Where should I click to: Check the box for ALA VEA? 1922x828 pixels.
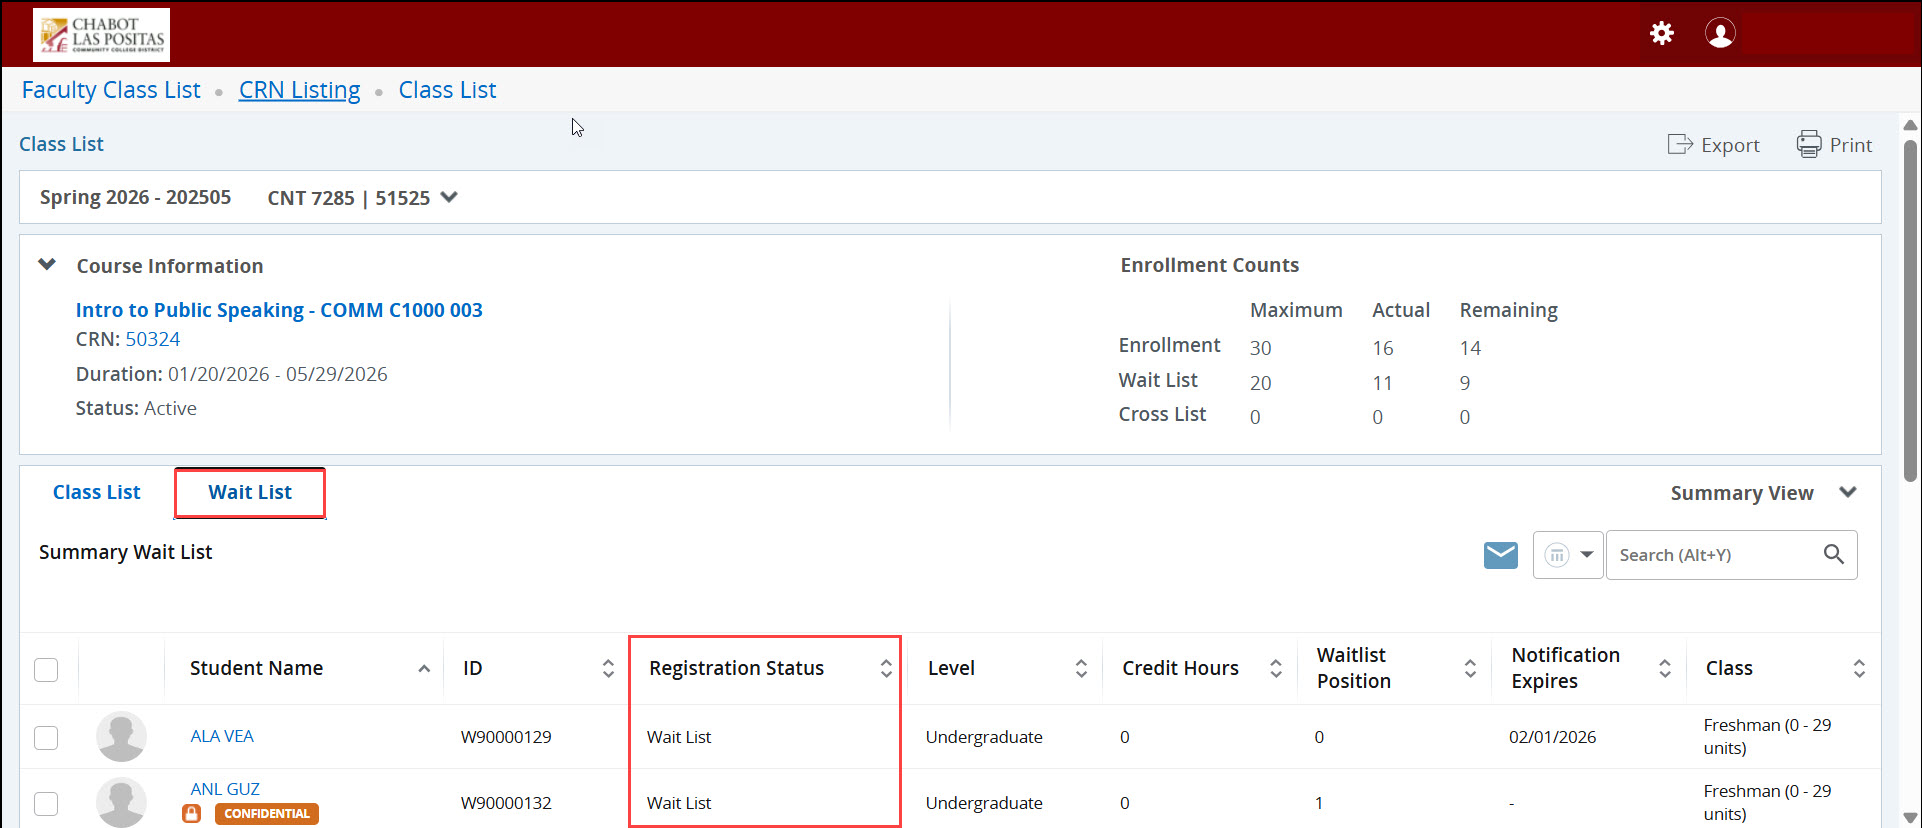point(46,738)
